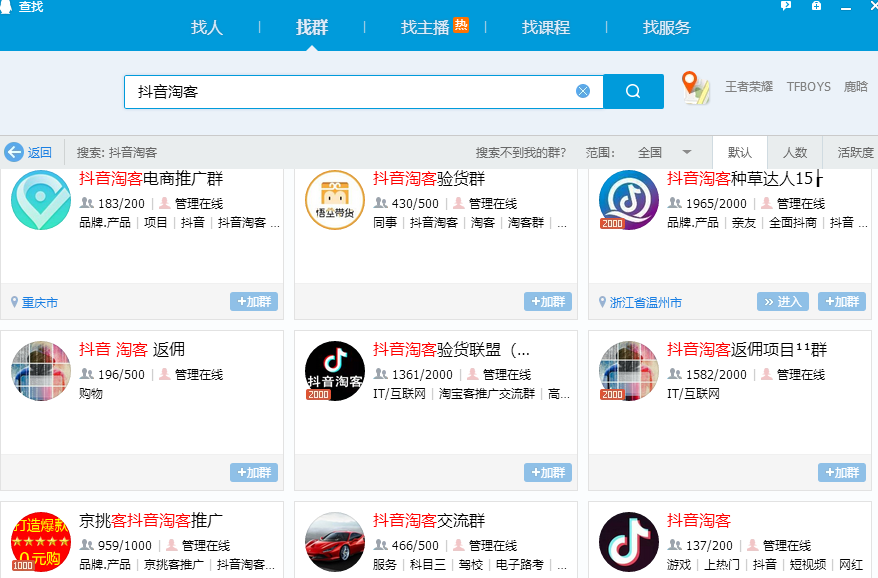This screenshot has height=578, width=878.
Task: Click the 科目三 tag
Action: point(427,565)
